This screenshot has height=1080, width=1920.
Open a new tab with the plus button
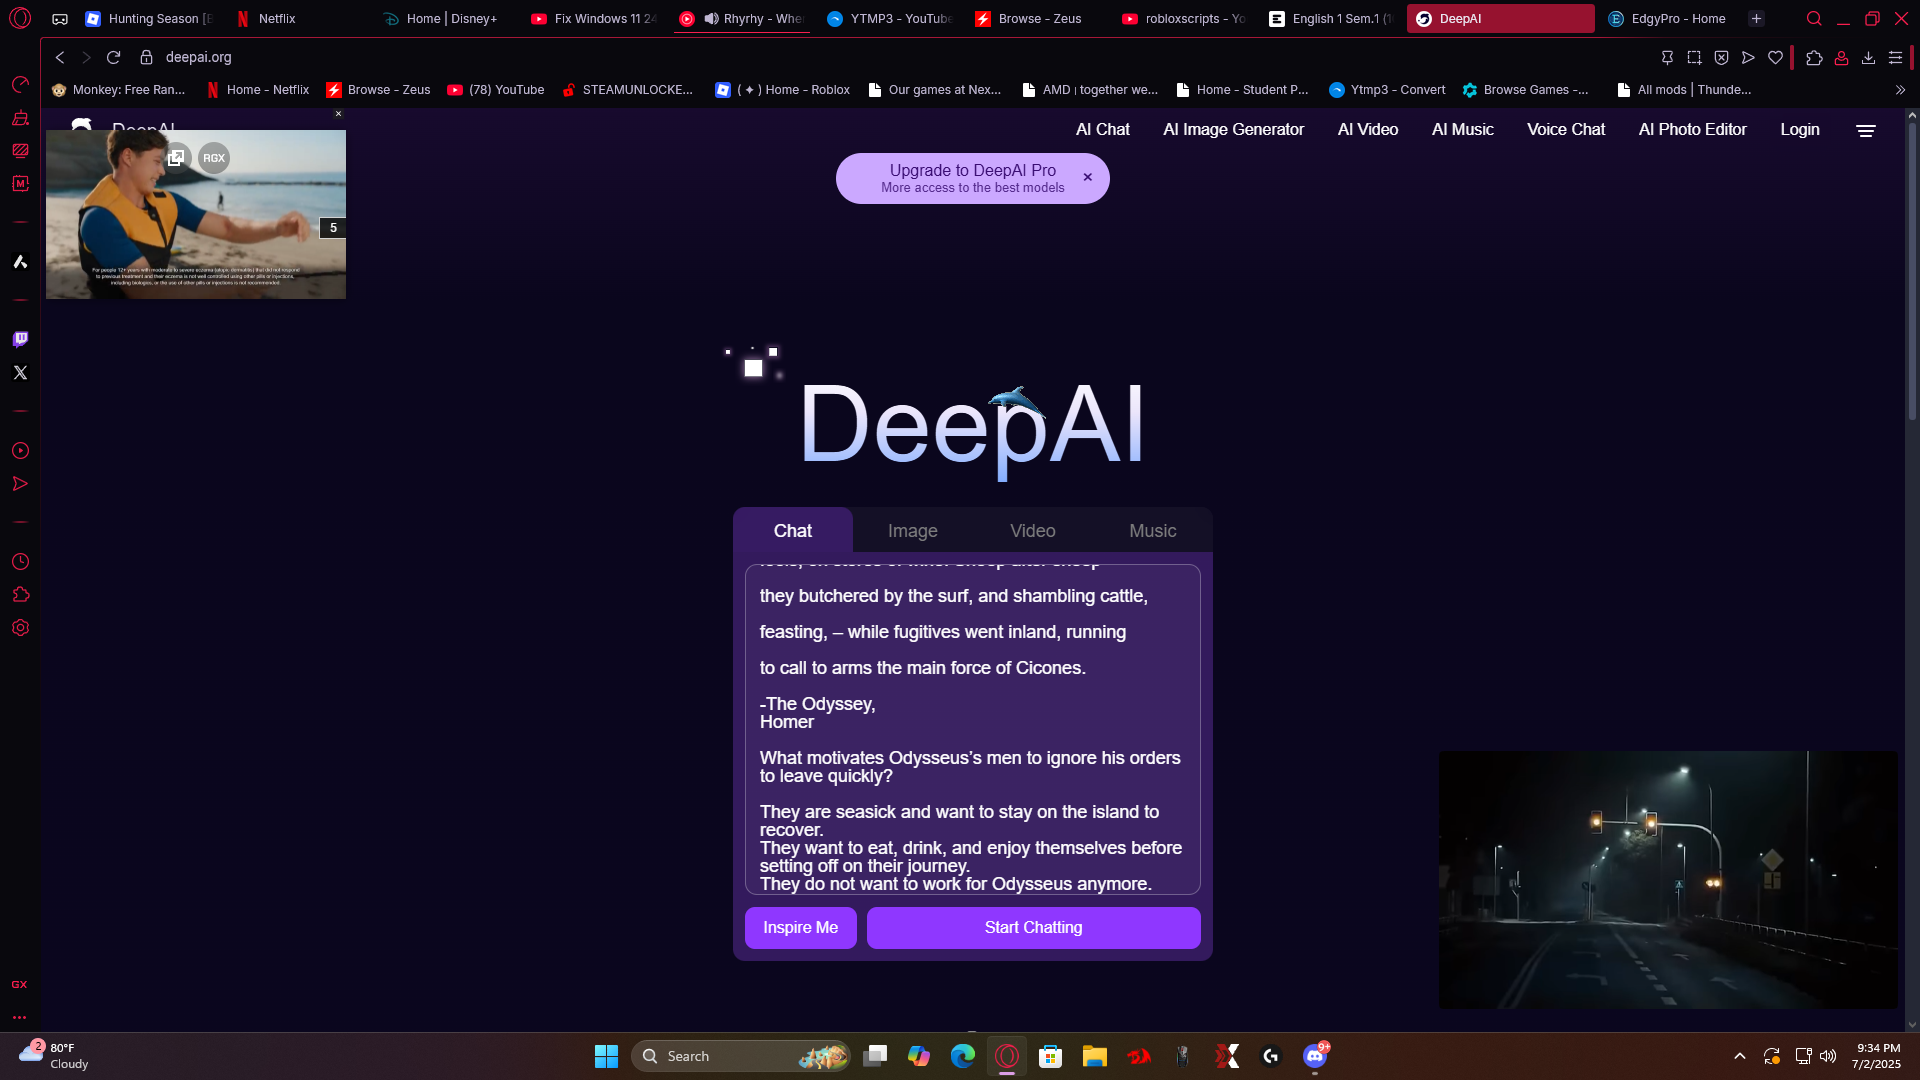click(1756, 18)
